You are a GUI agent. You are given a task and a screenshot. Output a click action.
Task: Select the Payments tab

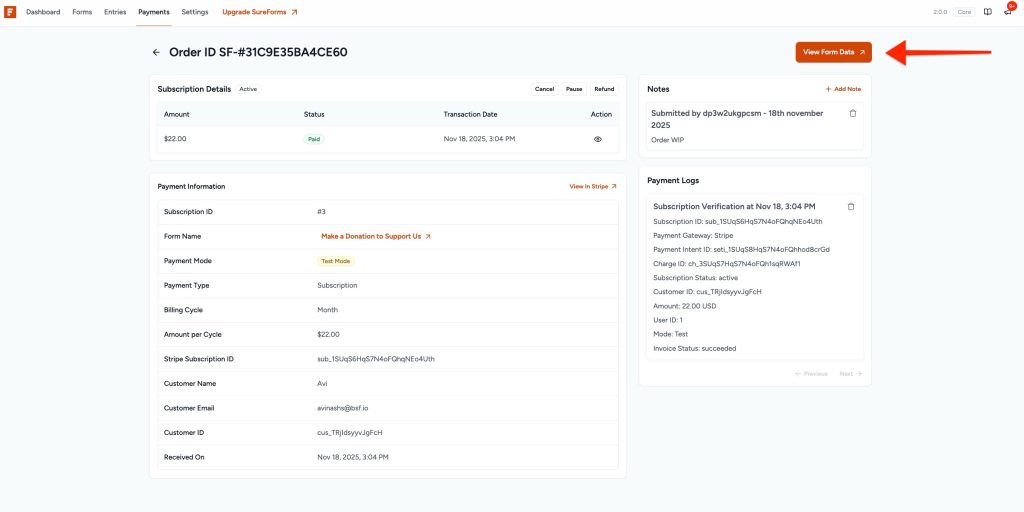[x=154, y=12]
